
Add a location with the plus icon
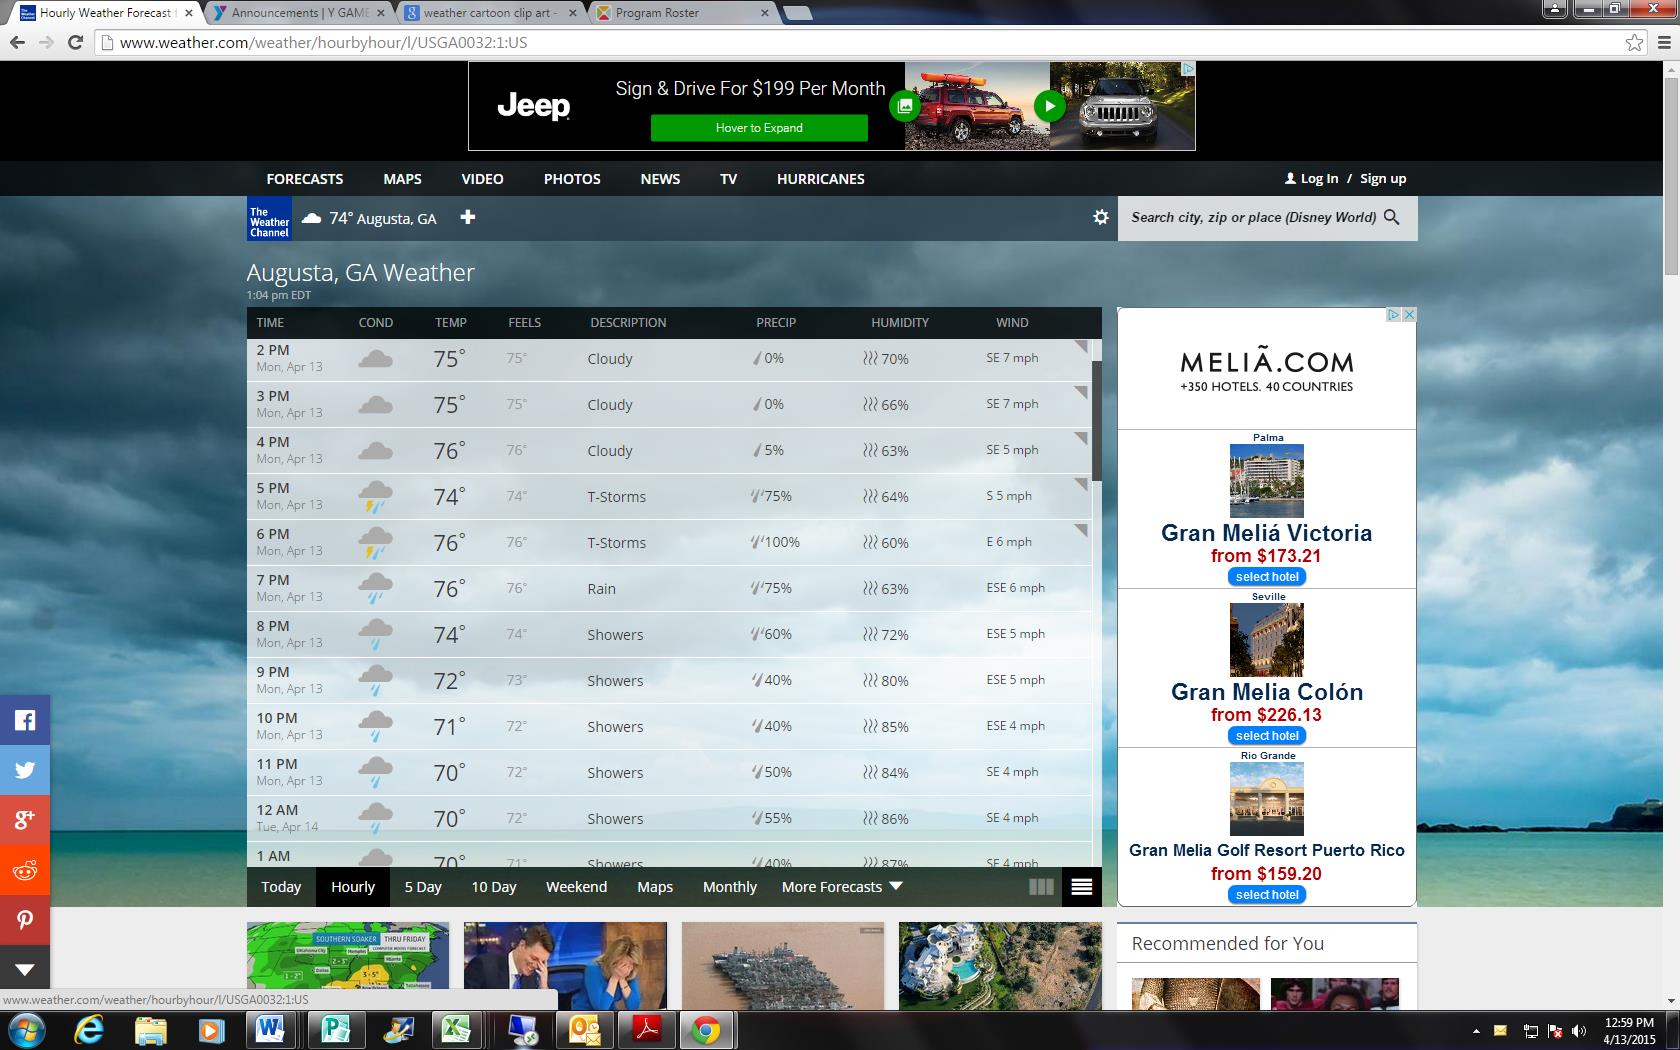(x=467, y=217)
